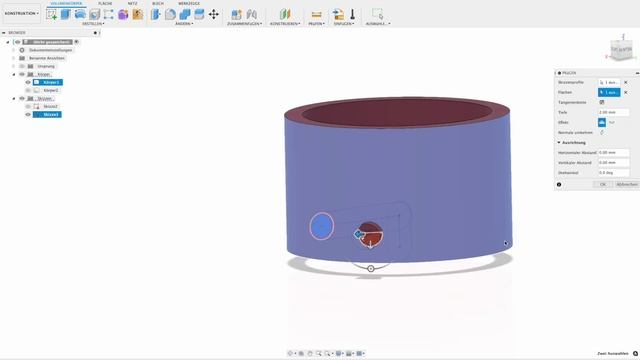This screenshot has height=360, width=640.
Task: Hide Körper1 with its eye icon
Action: pos(28,82)
